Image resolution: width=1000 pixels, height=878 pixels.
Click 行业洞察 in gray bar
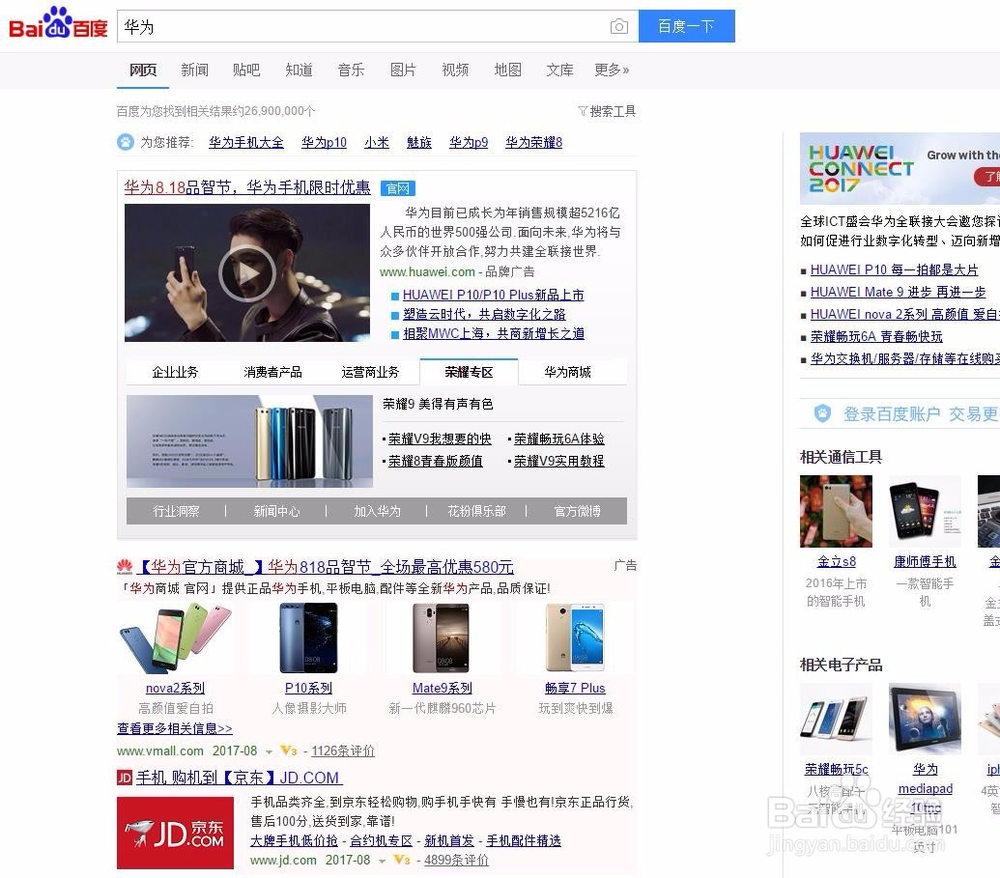[x=176, y=511]
